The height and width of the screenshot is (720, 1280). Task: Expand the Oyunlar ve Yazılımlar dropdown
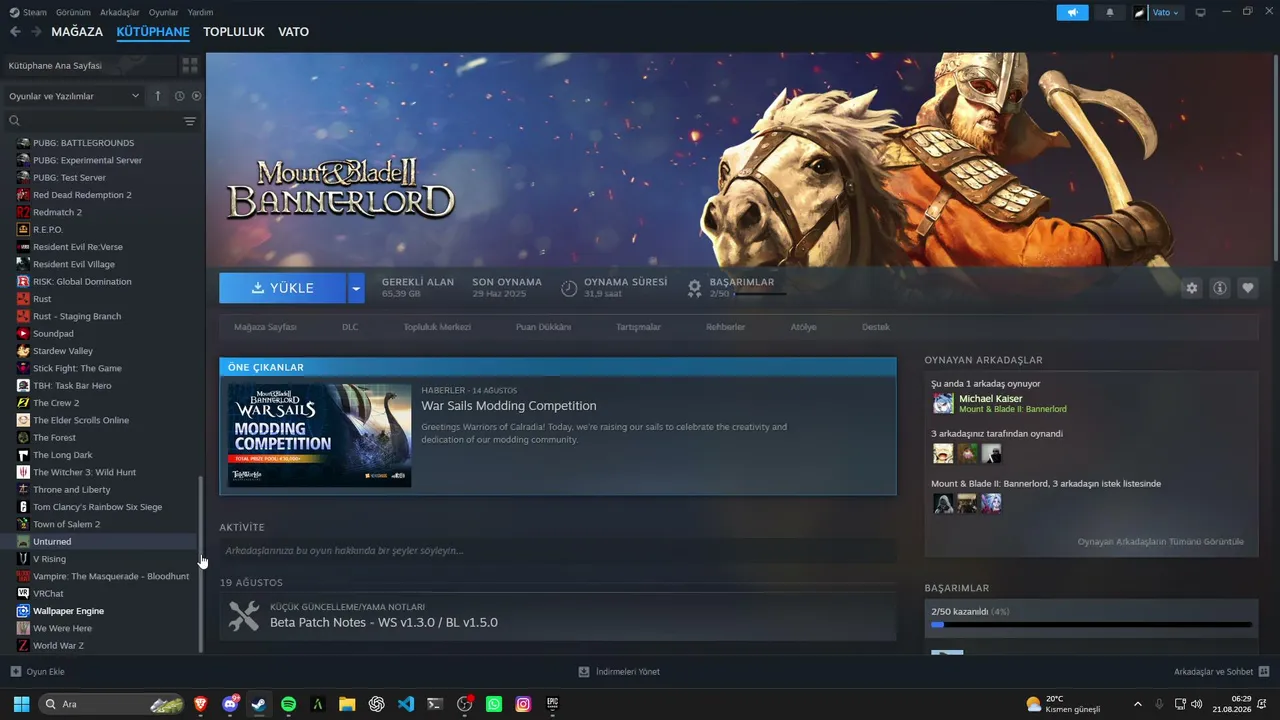[74, 96]
